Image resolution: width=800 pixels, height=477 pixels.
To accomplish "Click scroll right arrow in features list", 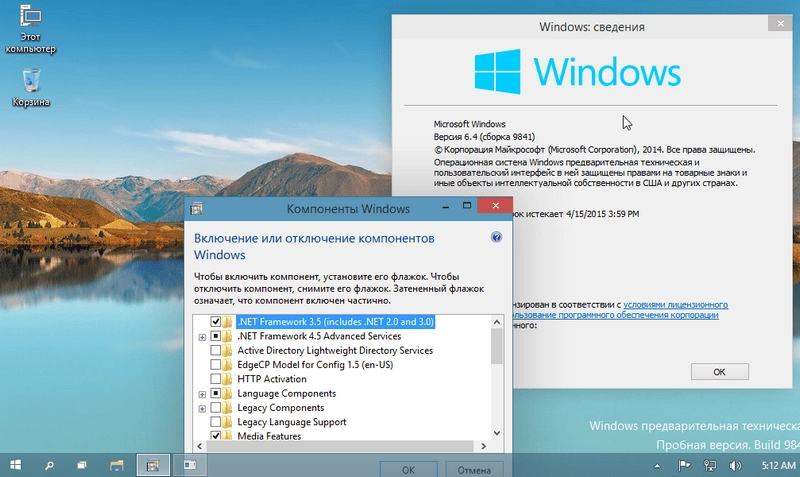I will coord(483,446).
